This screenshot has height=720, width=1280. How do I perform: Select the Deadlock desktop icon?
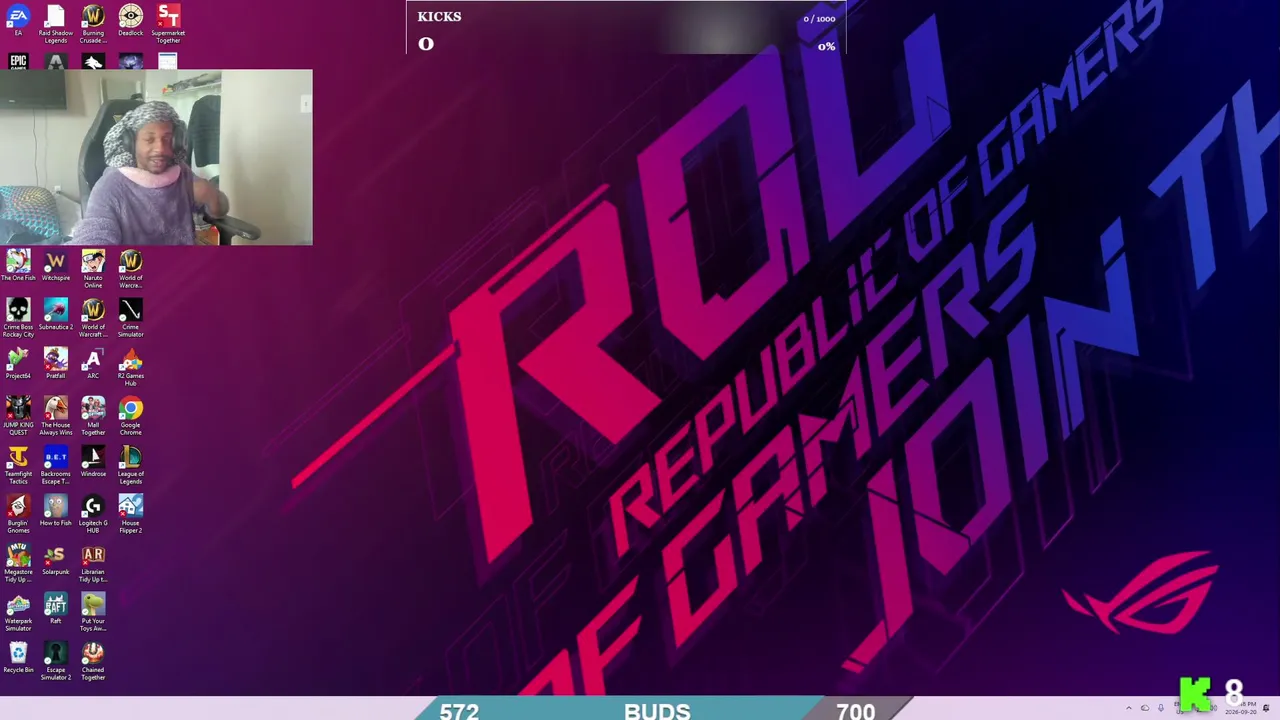click(131, 22)
